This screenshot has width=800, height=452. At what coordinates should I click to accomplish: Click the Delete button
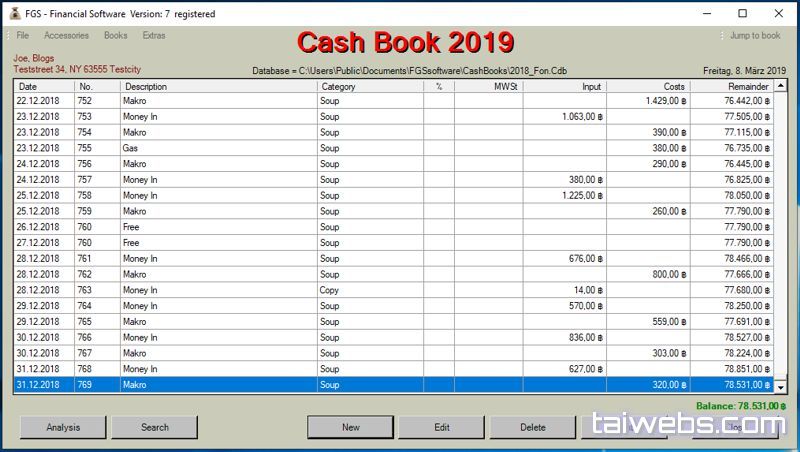(532, 427)
